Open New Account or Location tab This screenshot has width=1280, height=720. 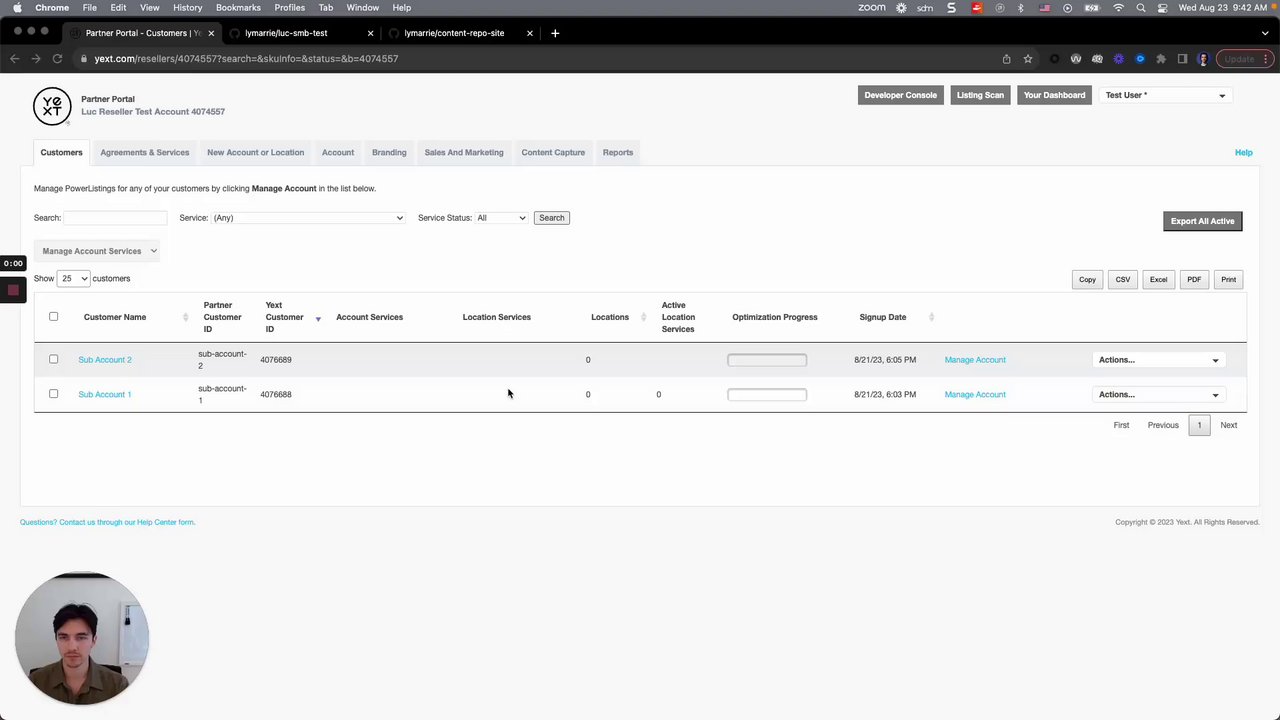pyautogui.click(x=255, y=153)
